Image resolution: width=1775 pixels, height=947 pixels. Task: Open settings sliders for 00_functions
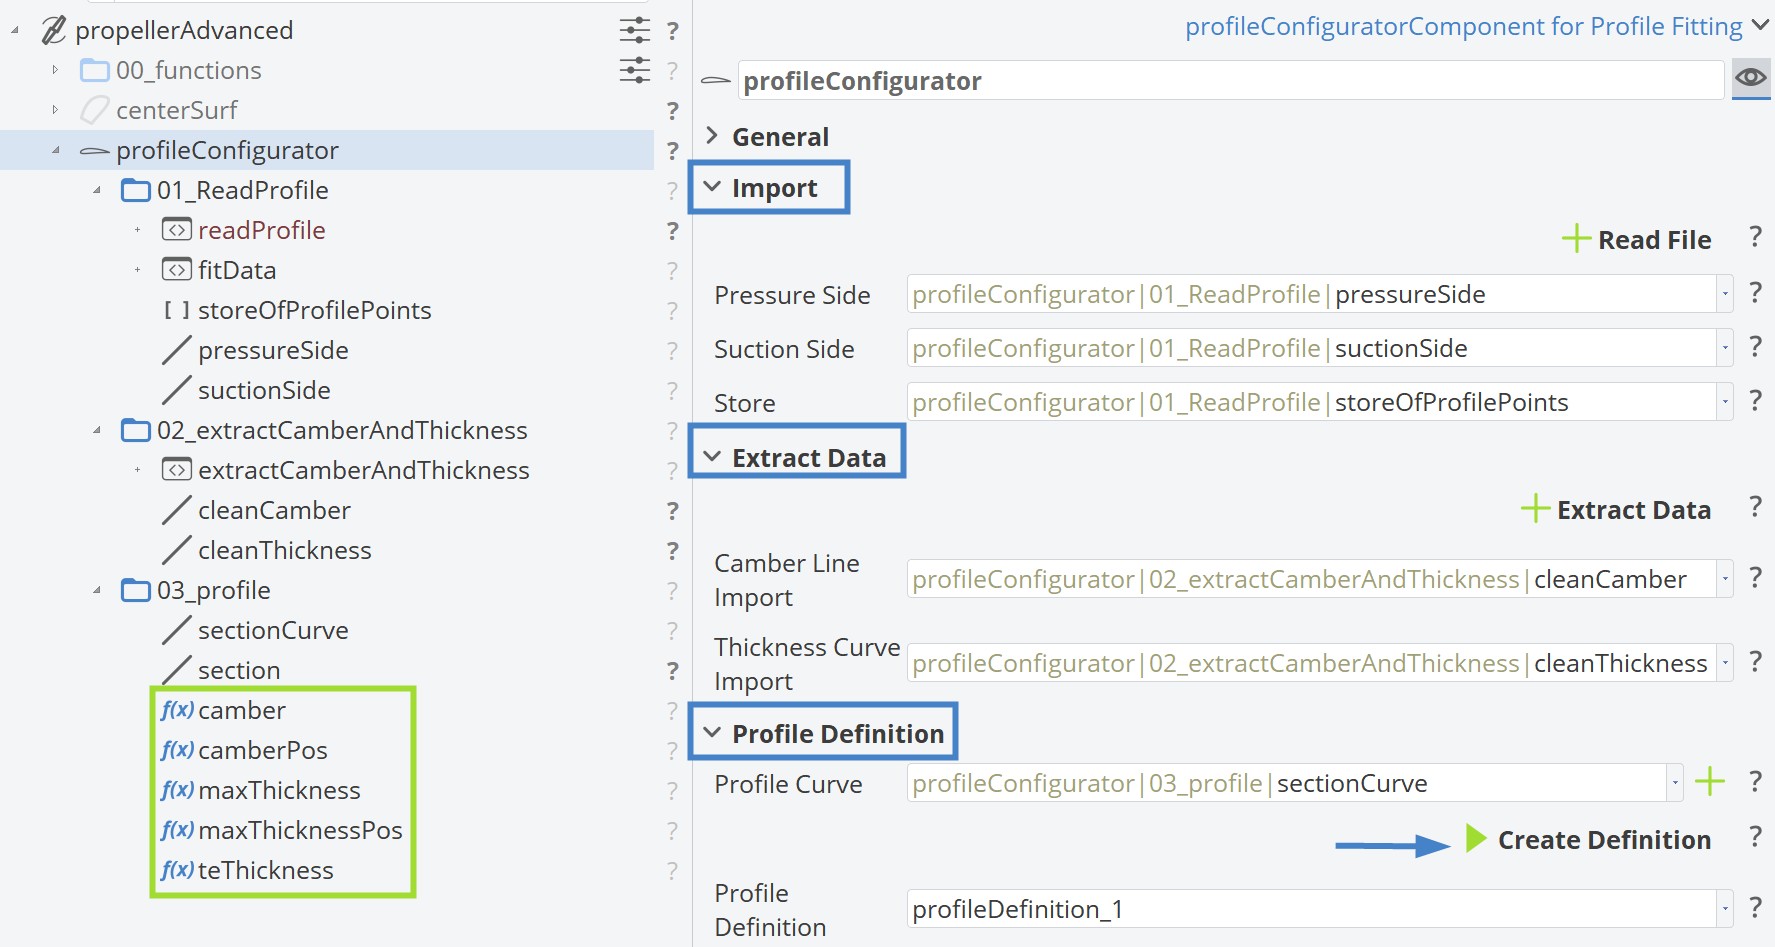coord(635,70)
